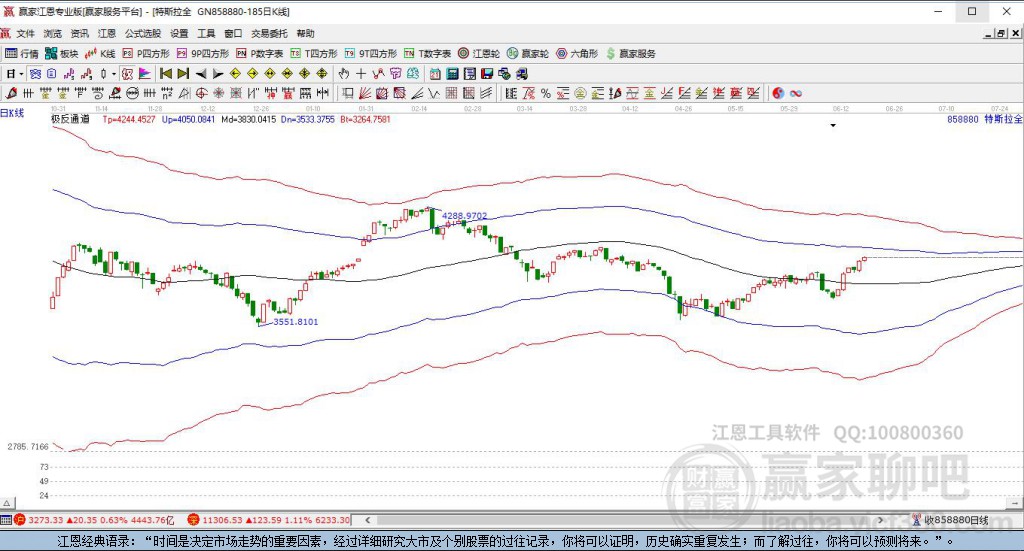
Task: Open the 9P四方形 tool
Action: point(202,54)
